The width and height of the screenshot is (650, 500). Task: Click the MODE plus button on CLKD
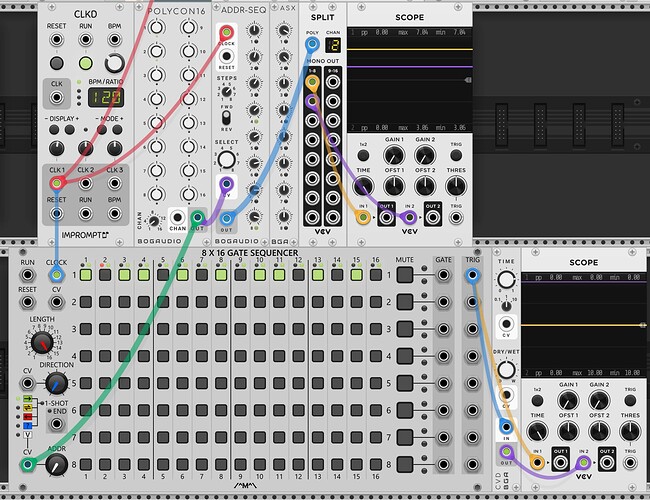117,130
